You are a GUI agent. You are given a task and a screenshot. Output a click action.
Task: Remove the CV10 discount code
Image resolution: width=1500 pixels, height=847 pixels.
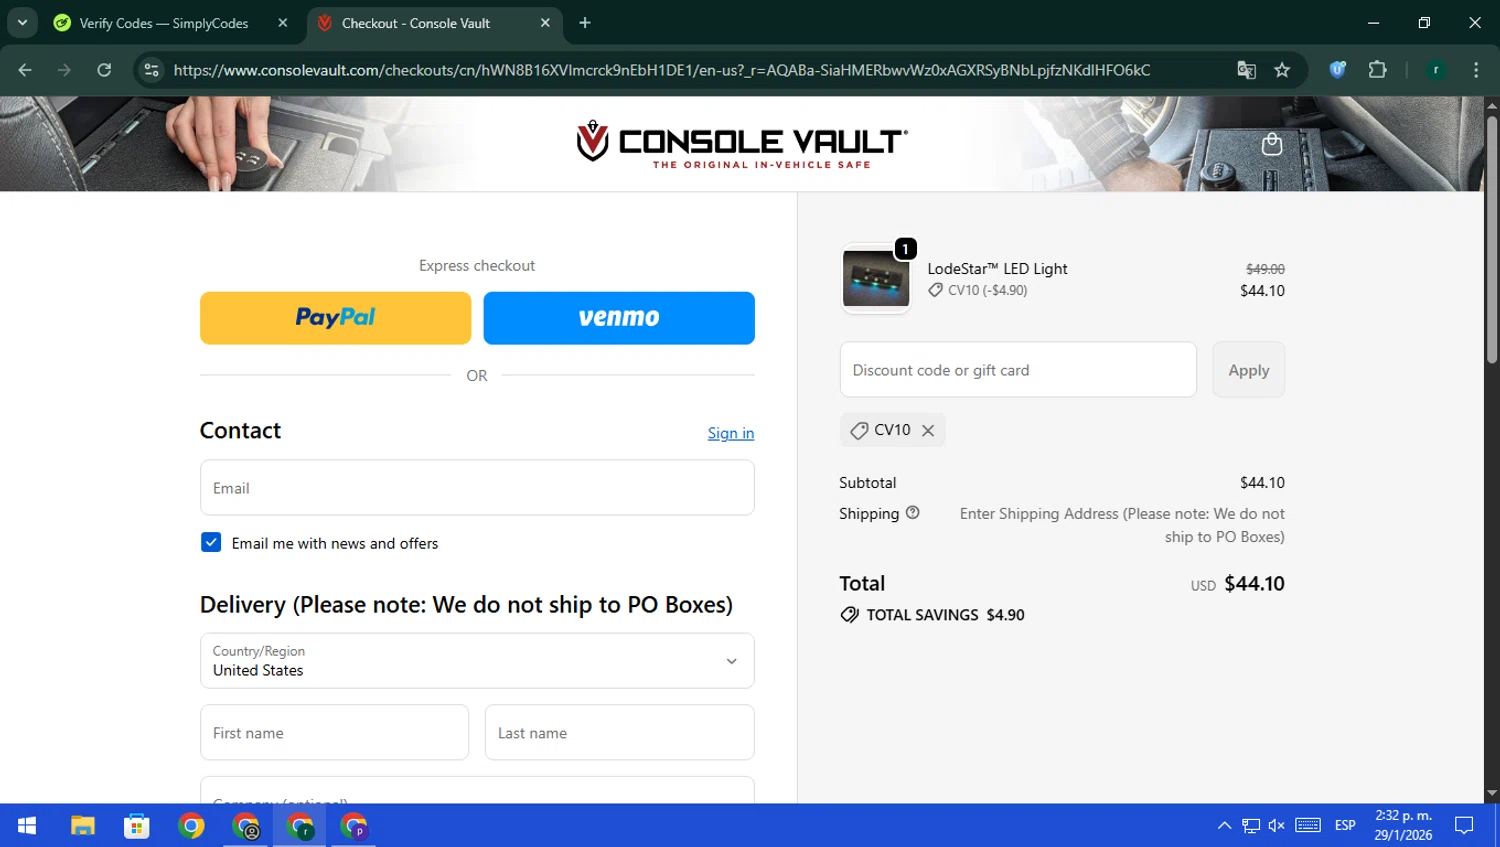tap(928, 430)
